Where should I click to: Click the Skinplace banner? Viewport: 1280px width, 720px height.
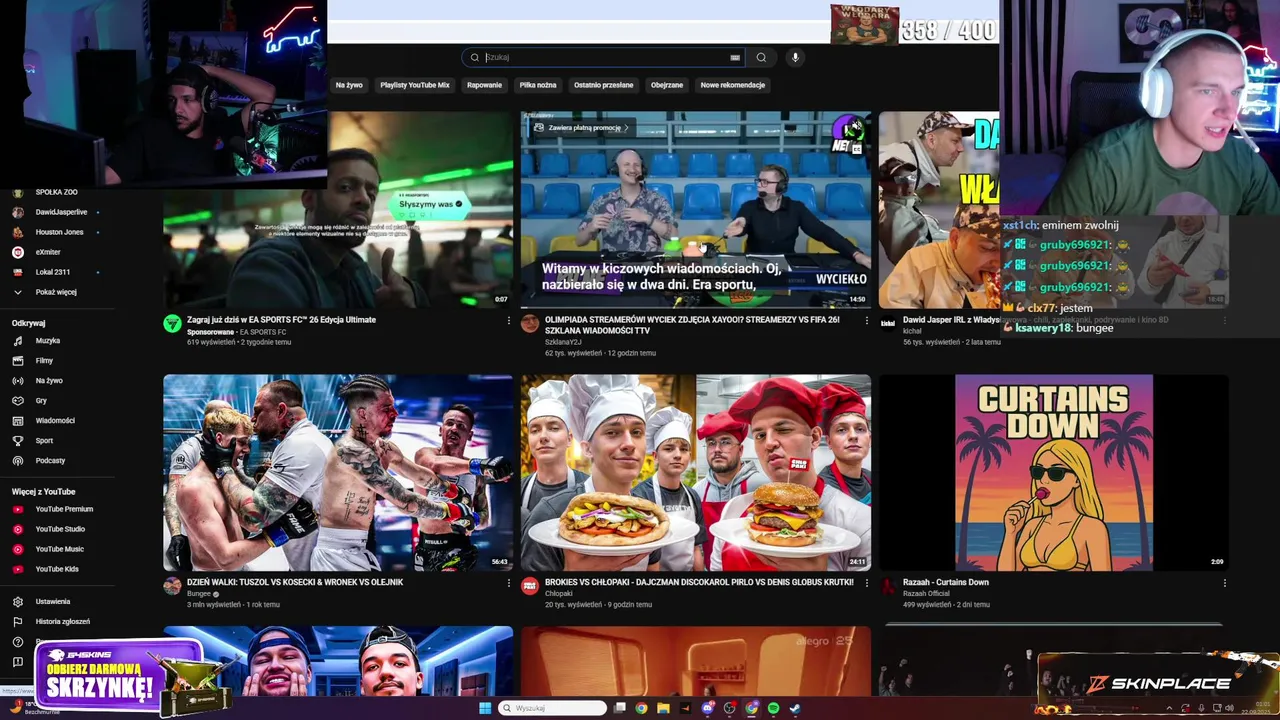[x=1158, y=683]
